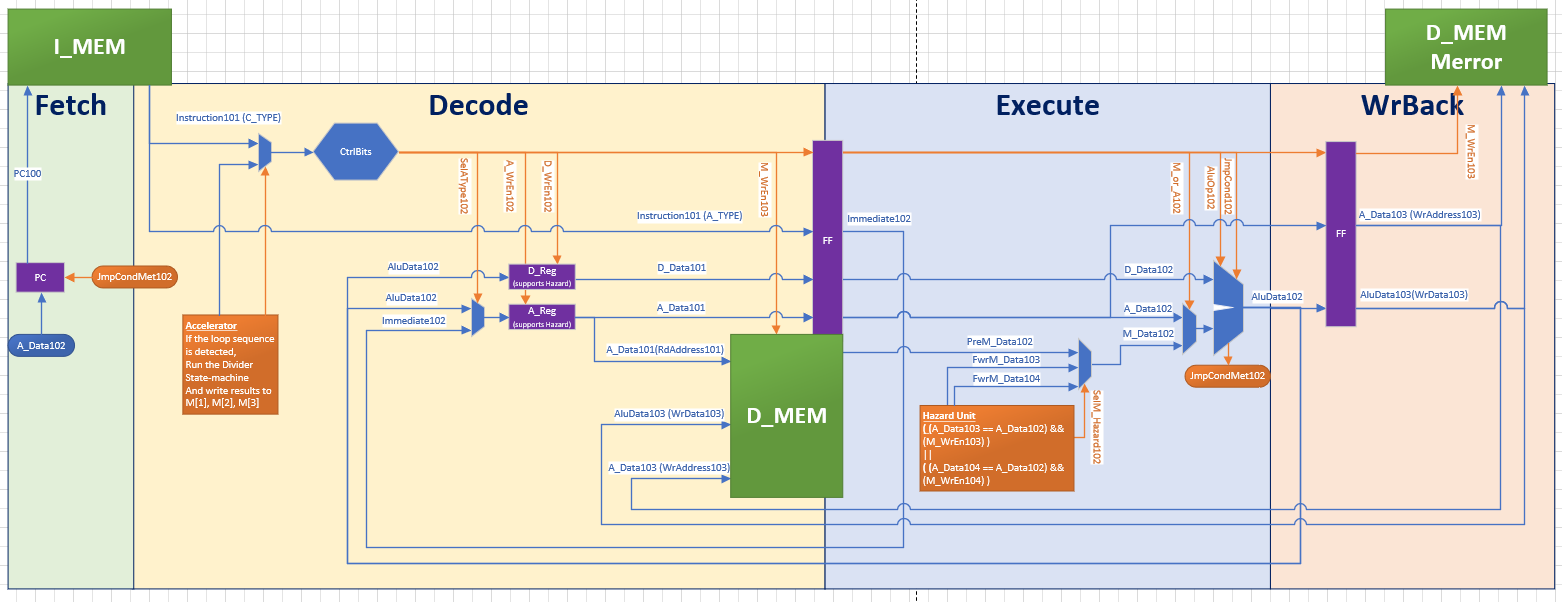Click the A_WrEn102 signal label
The height and width of the screenshot is (602, 1562).
click(509, 186)
